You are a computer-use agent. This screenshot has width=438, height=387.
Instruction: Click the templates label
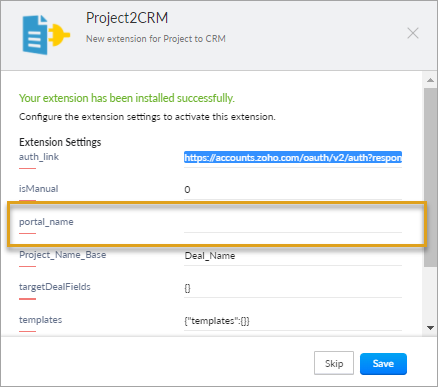coord(40,320)
